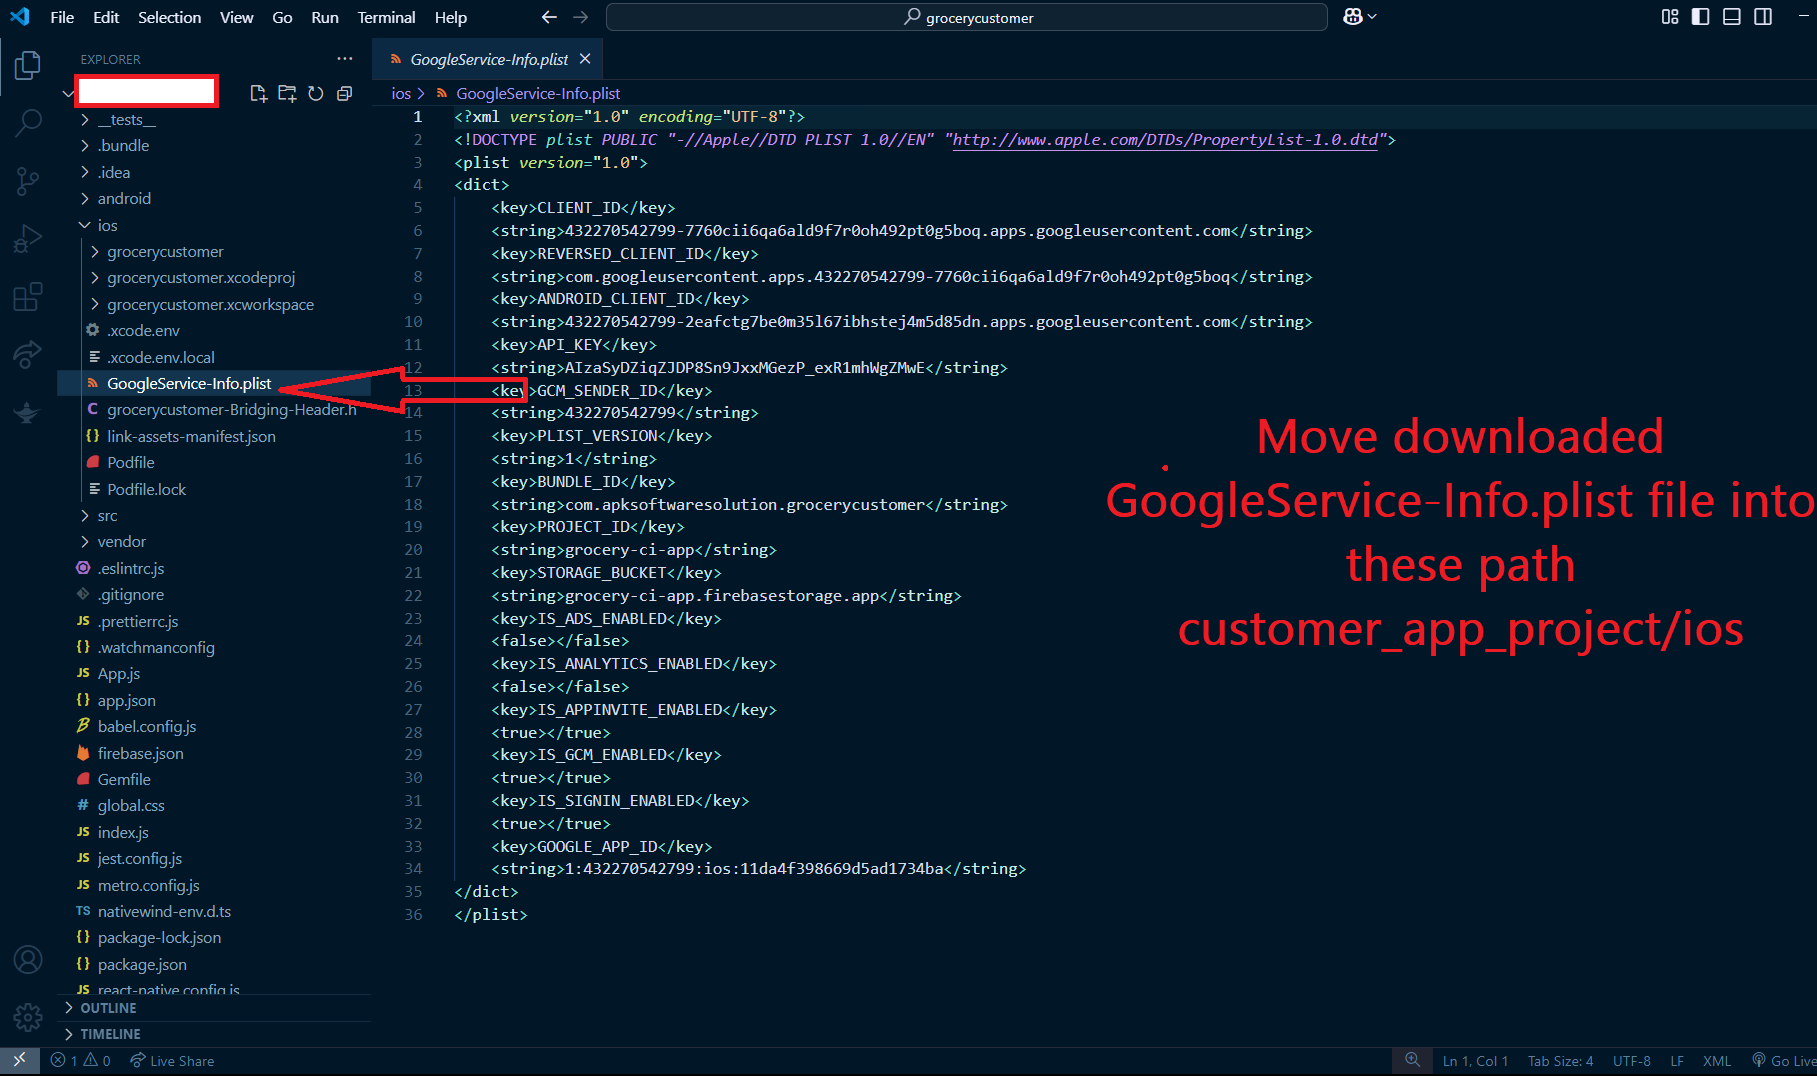Click the ios breadcrumb segment
This screenshot has height=1076, width=1817.
pos(401,93)
